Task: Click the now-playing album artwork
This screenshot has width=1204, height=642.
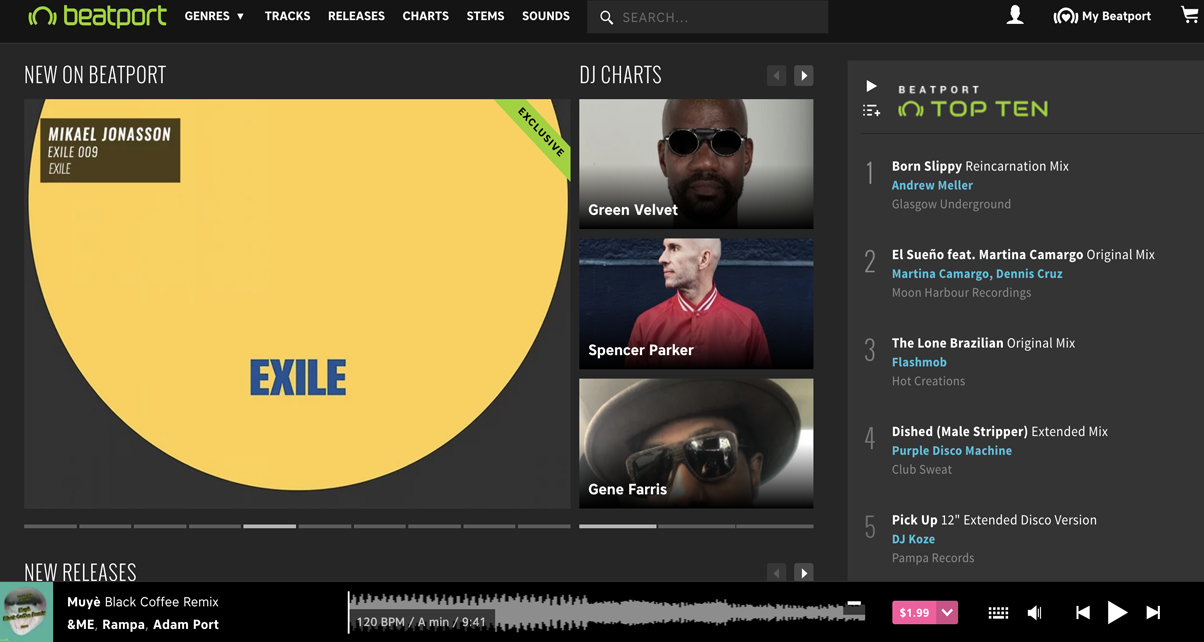Action: [26, 612]
